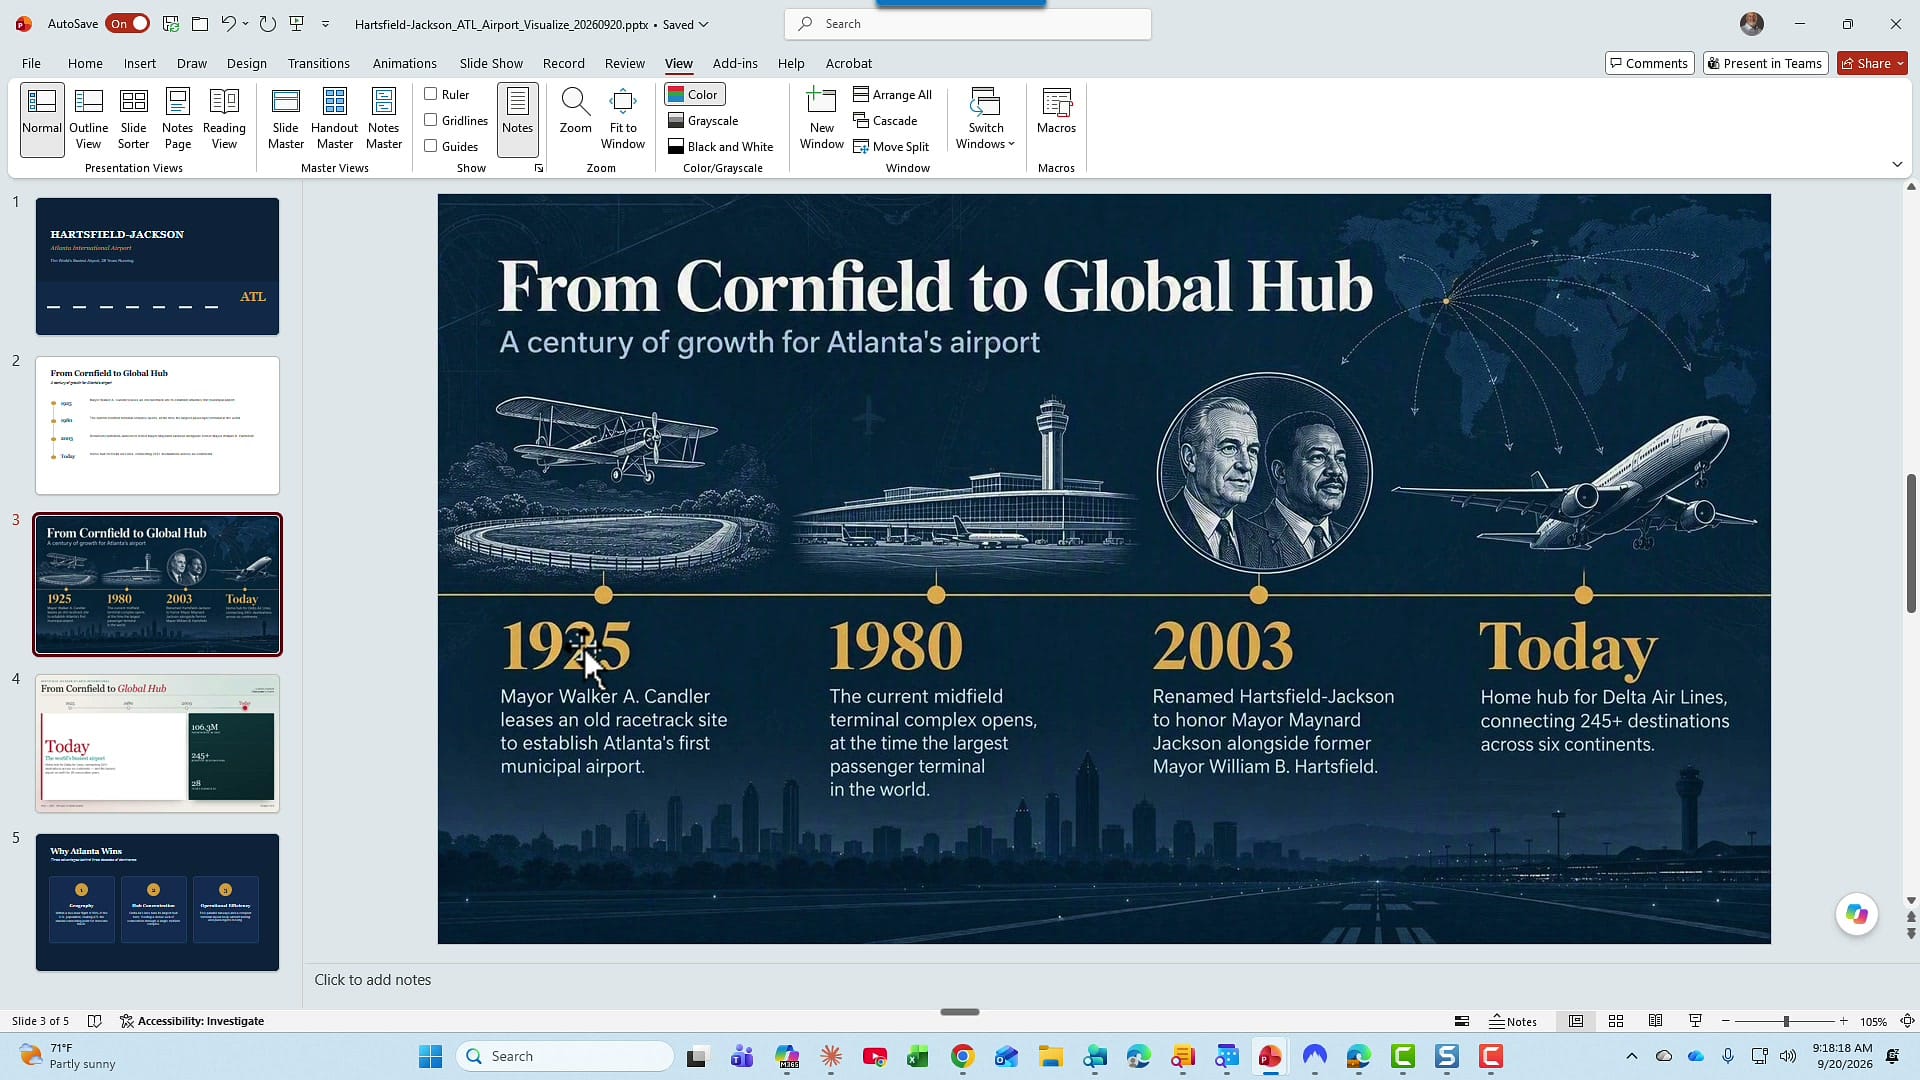The image size is (1920, 1080).
Task: Select Black and White mode
Action: tap(720, 146)
